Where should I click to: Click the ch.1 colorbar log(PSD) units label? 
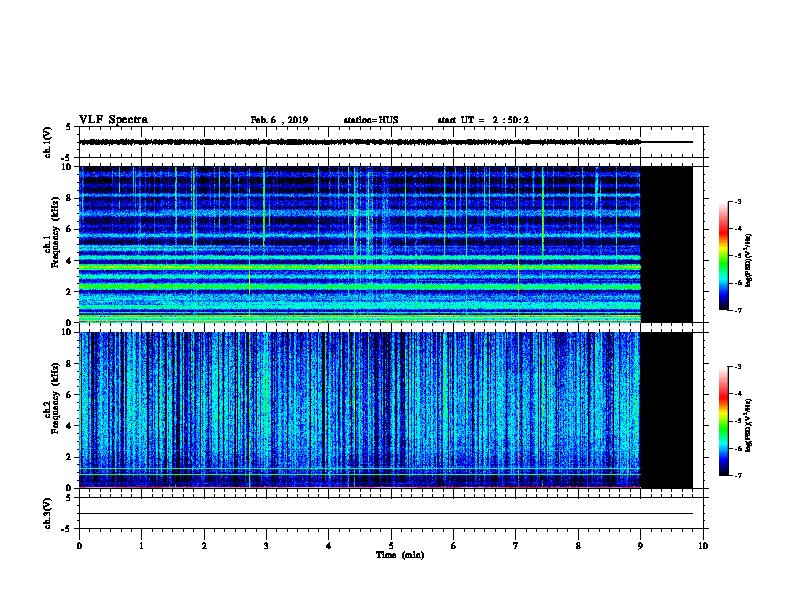click(749, 260)
